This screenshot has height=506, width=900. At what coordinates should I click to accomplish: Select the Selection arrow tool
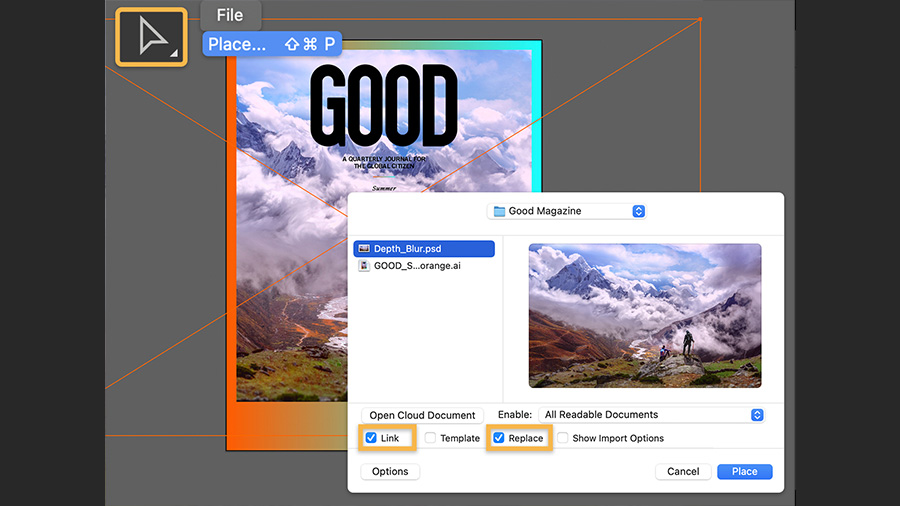152,37
